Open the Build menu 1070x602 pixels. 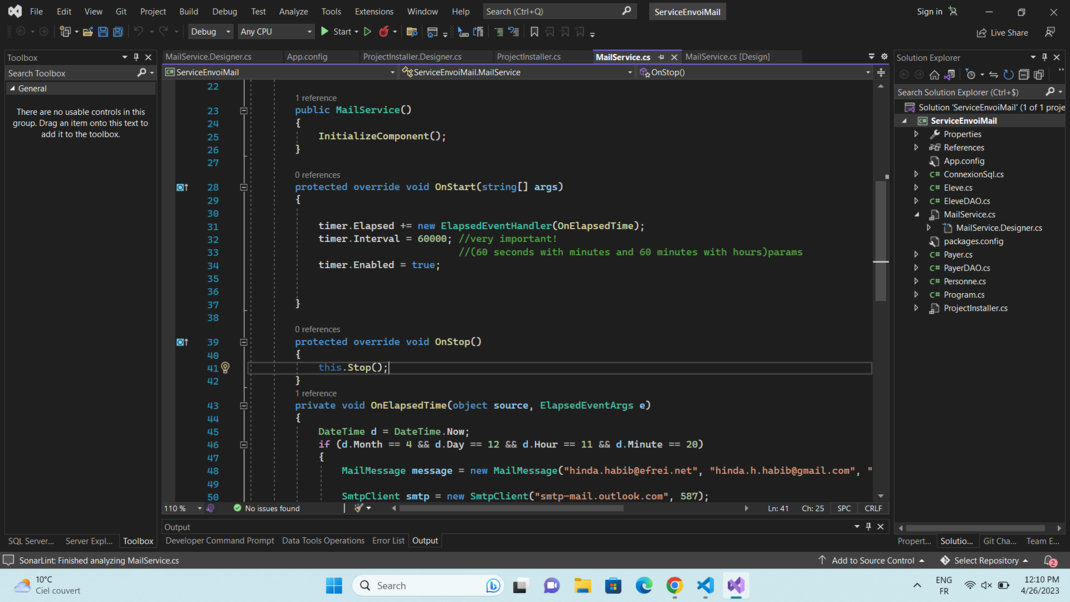pyautogui.click(x=188, y=12)
